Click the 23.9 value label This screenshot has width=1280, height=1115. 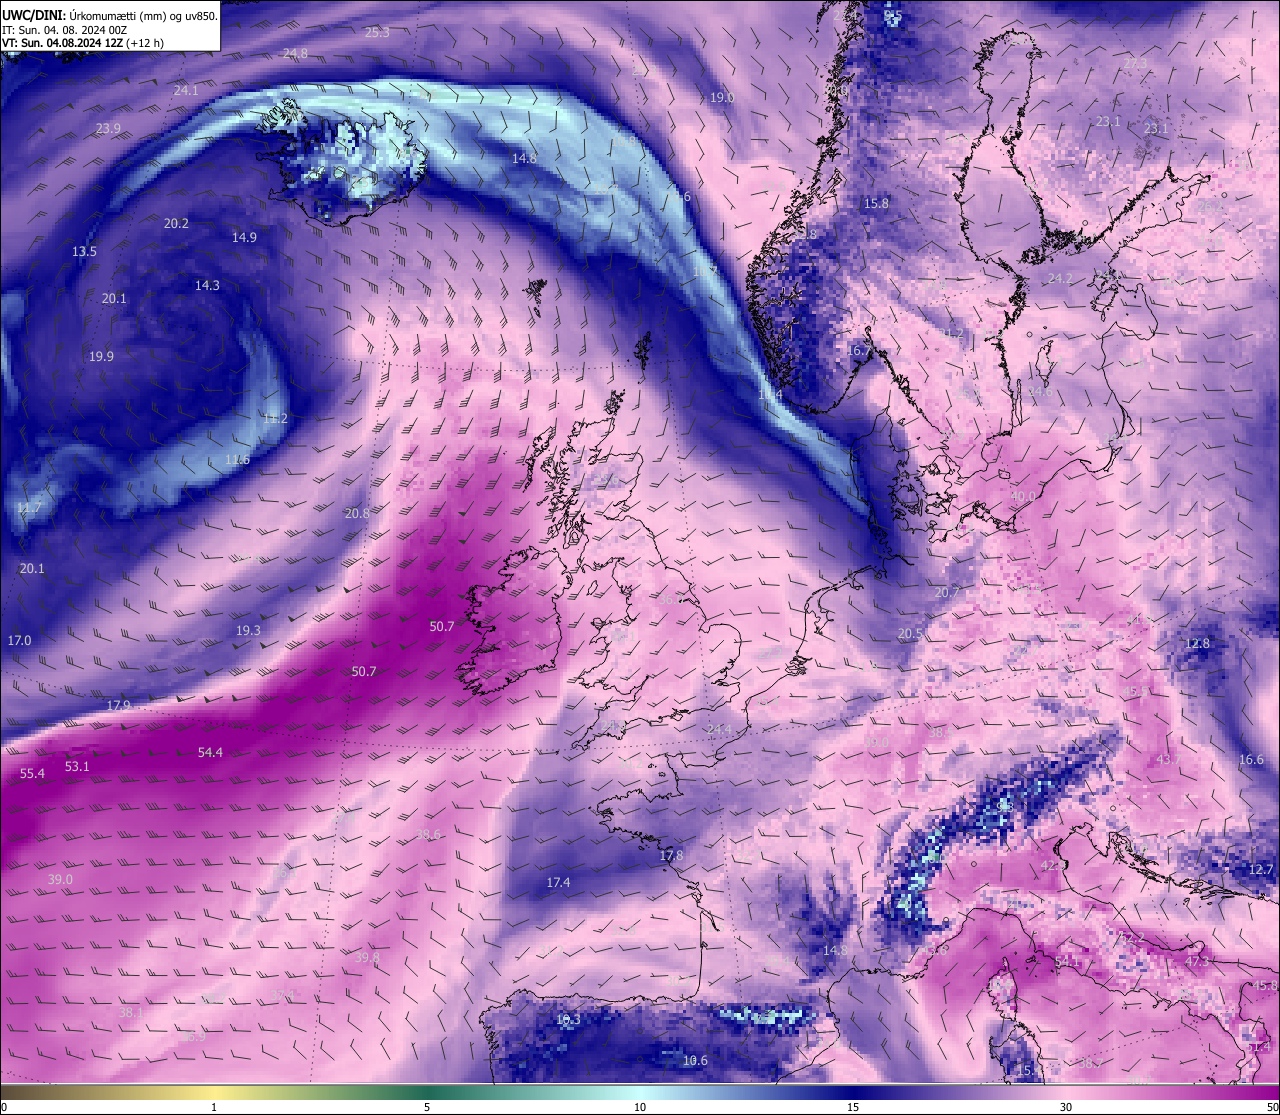coord(108,128)
